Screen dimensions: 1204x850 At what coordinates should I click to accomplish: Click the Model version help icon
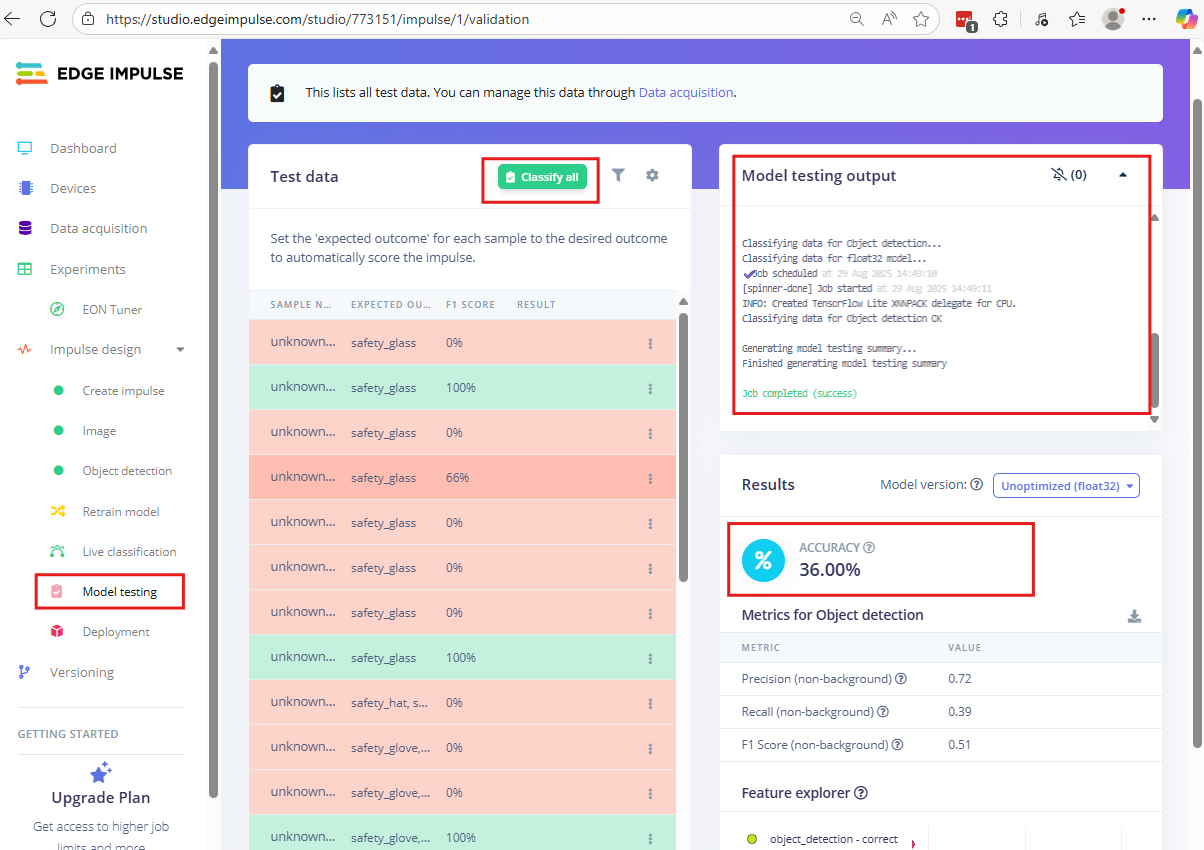point(976,485)
